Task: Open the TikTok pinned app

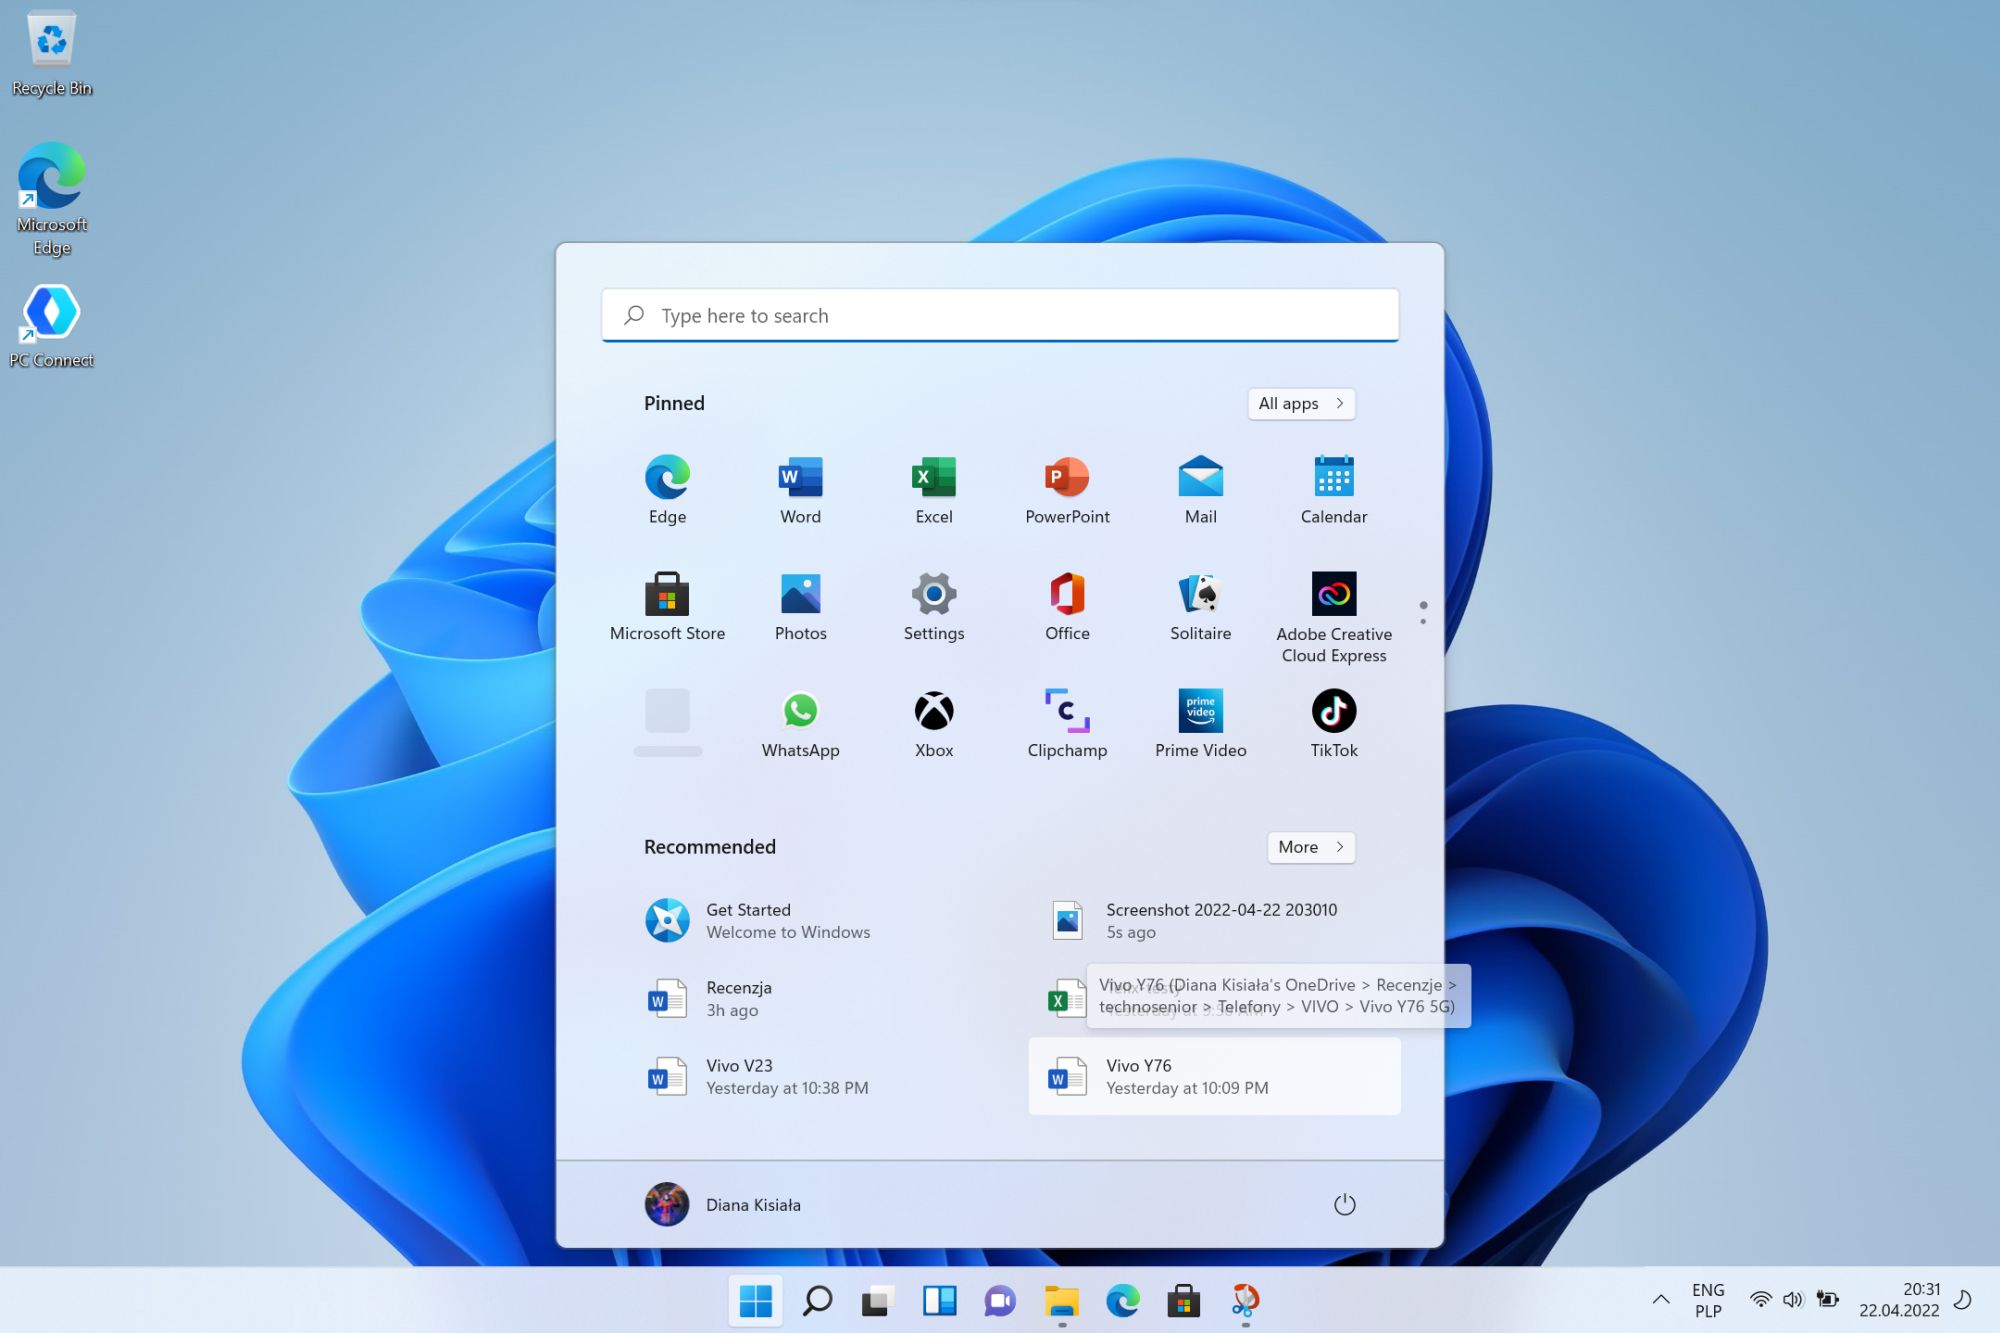Action: (1333, 722)
